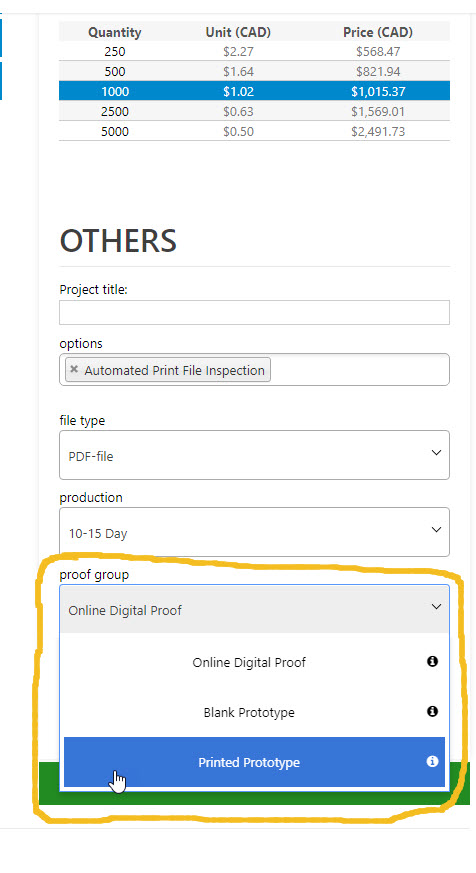Click info icon beside Blank Prototype option

click(432, 711)
